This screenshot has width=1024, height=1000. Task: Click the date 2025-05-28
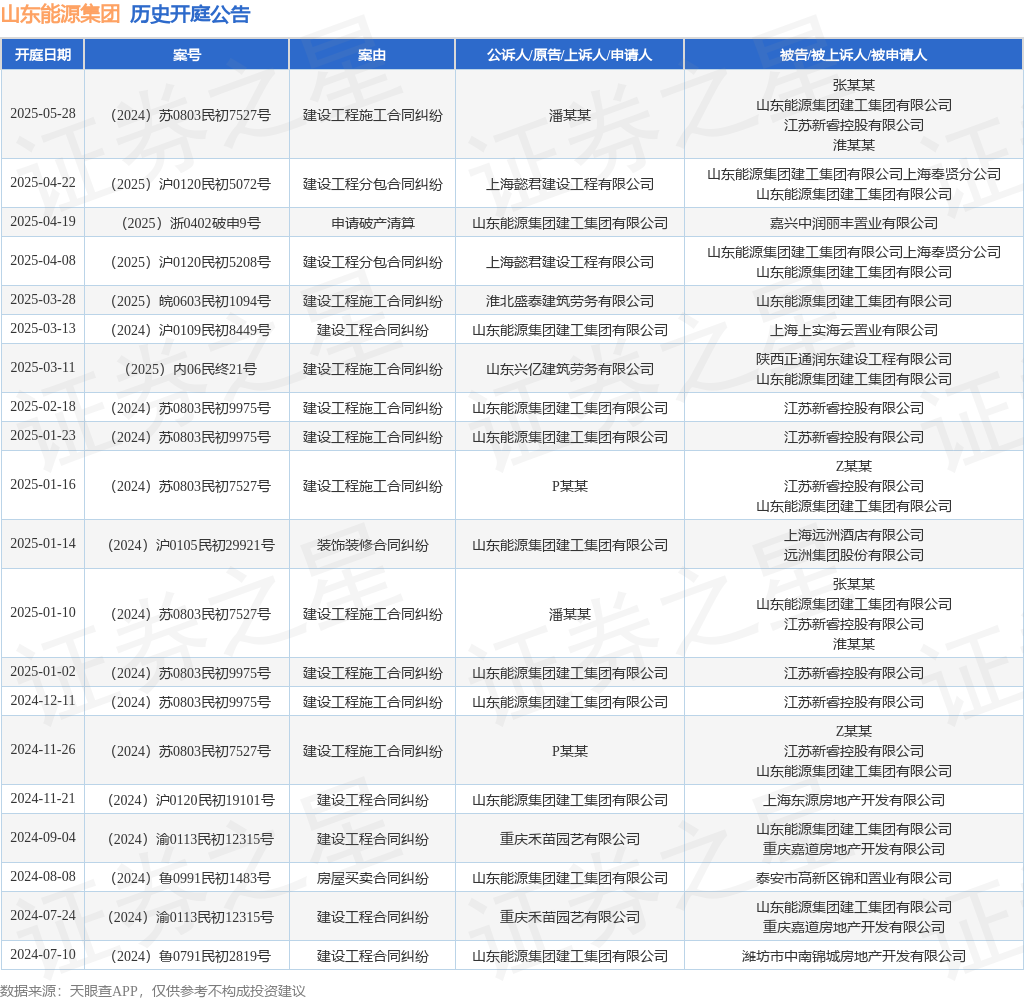pyautogui.click(x=43, y=114)
